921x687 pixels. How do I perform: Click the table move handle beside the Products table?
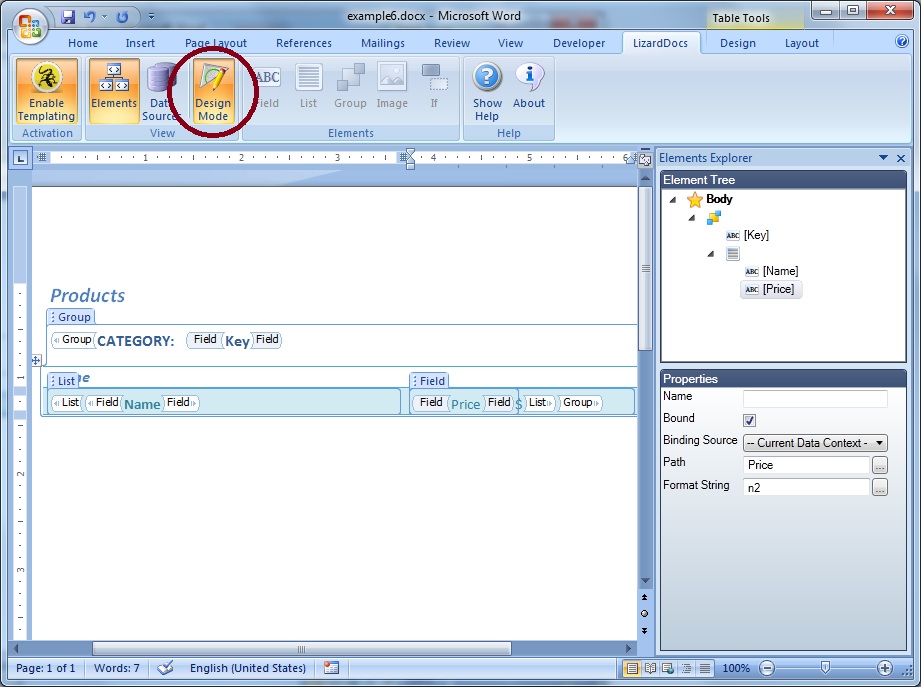36,360
